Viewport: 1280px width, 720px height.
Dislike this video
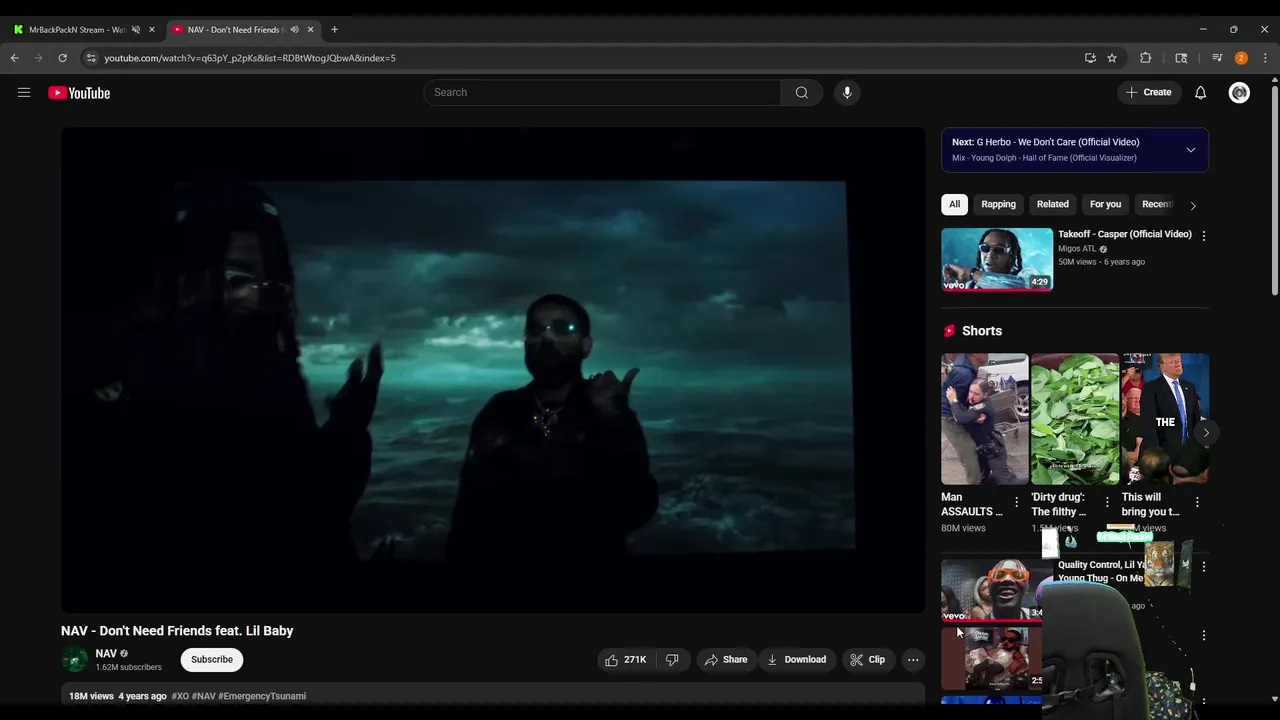672,659
